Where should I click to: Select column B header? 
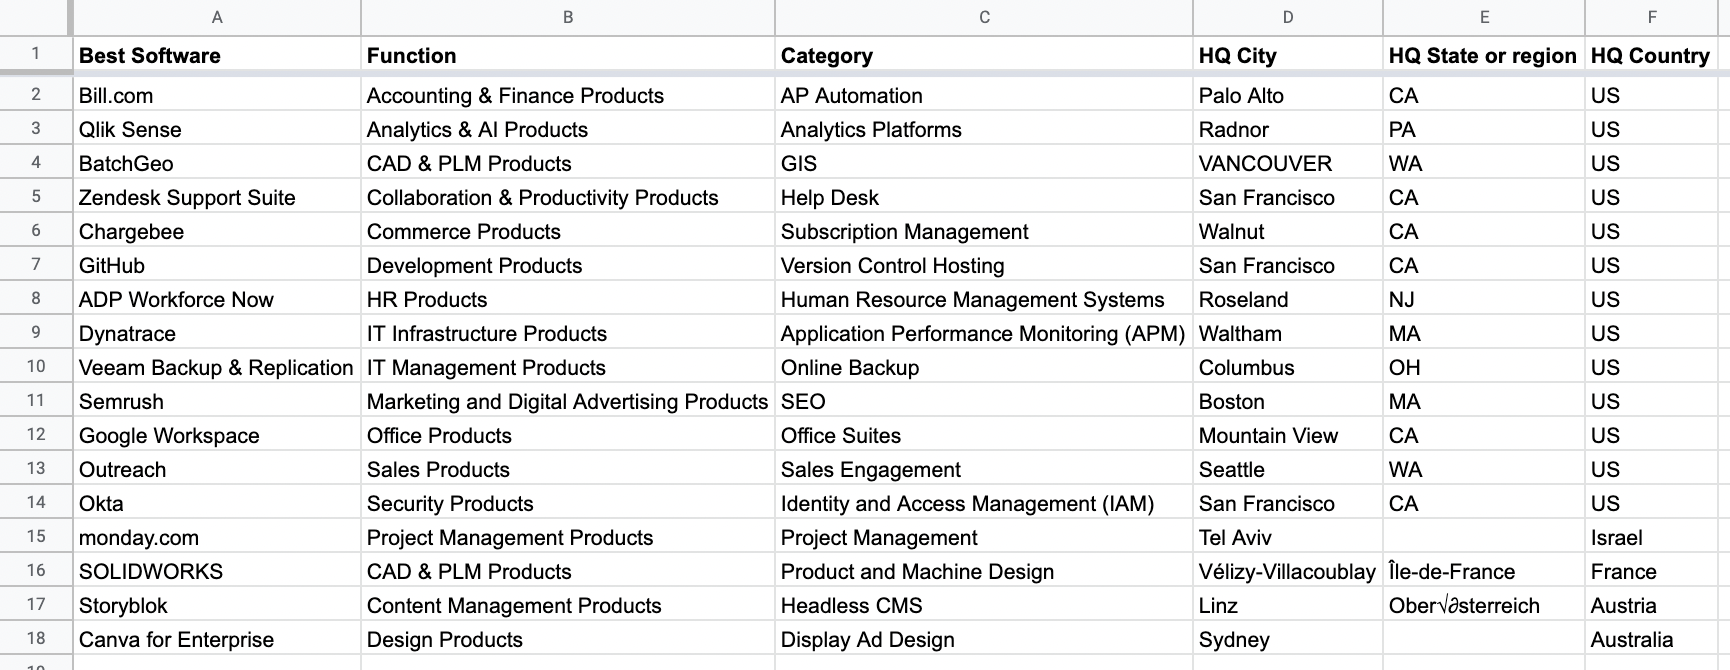(x=568, y=17)
